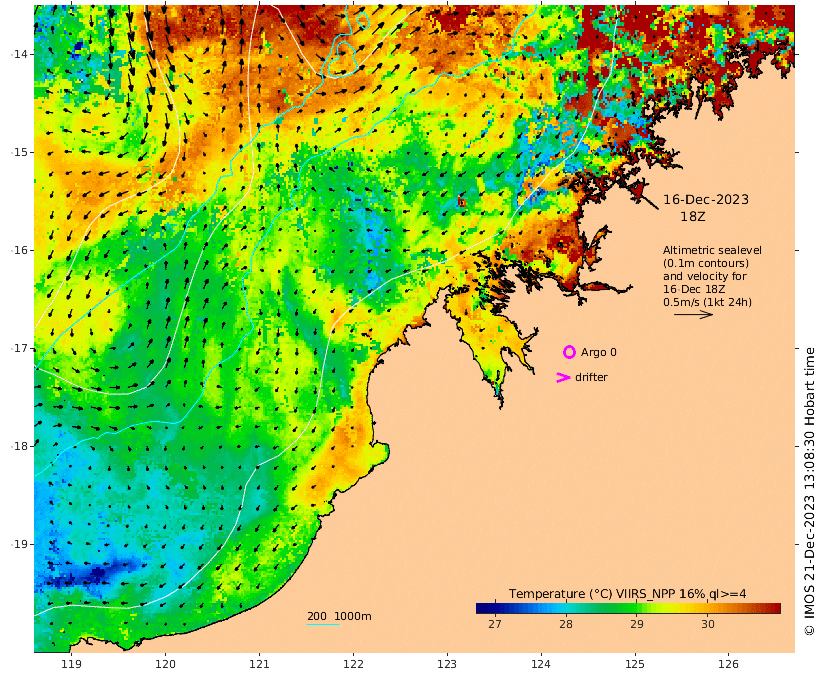Click the magenta Argo 0 circle marker
Viewport: 820px width, 680px height.
click(x=569, y=352)
